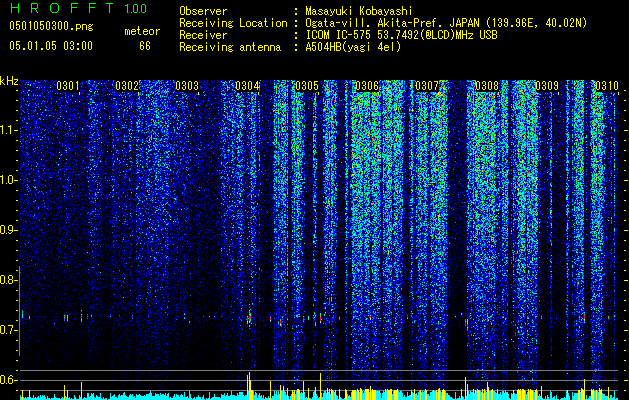Click the 0303 time marker
Screen dimensions: 629x400
pos(187,86)
